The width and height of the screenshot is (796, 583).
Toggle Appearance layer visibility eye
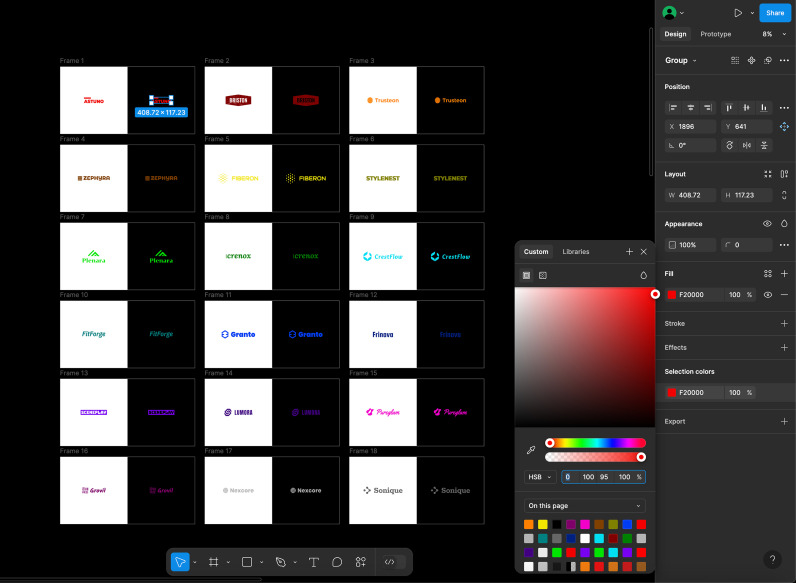pyautogui.click(x=767, y=223)
